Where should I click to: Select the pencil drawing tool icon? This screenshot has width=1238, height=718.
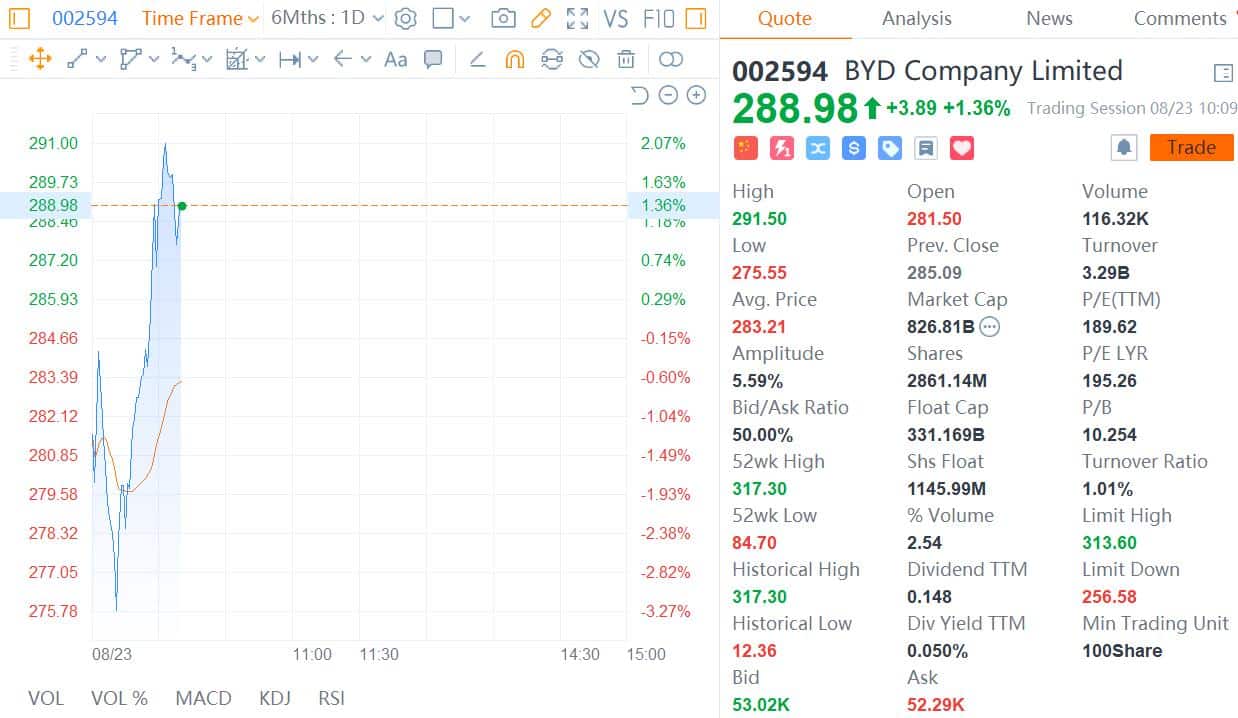540,18
